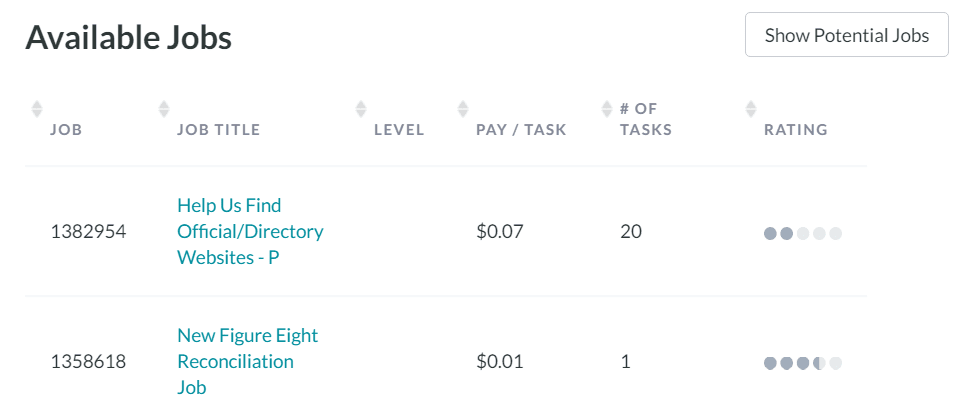Image resolution: width=961 pixels, height=414 pixels.
Task: Click the sort arrows above the JOB column
Action: 37,109
